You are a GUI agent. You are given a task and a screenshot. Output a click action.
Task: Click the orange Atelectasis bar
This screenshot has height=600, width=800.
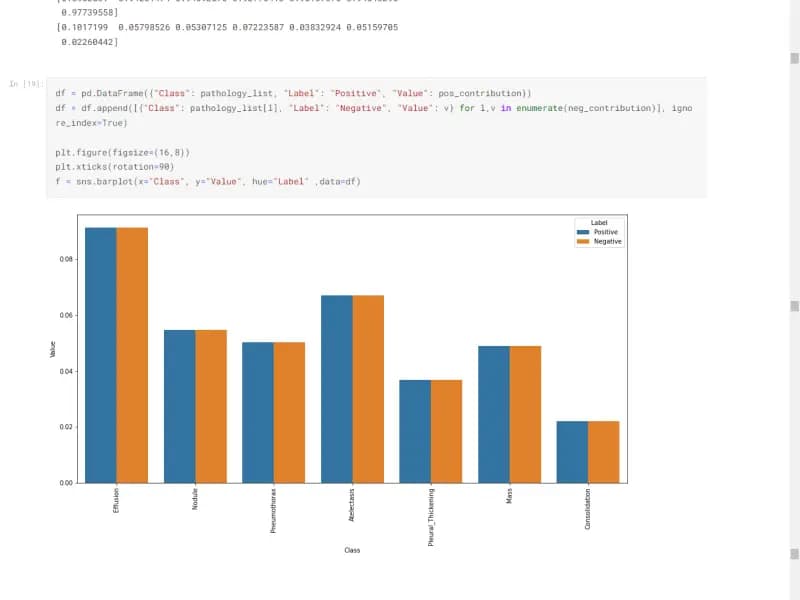(x=368, y=388)
